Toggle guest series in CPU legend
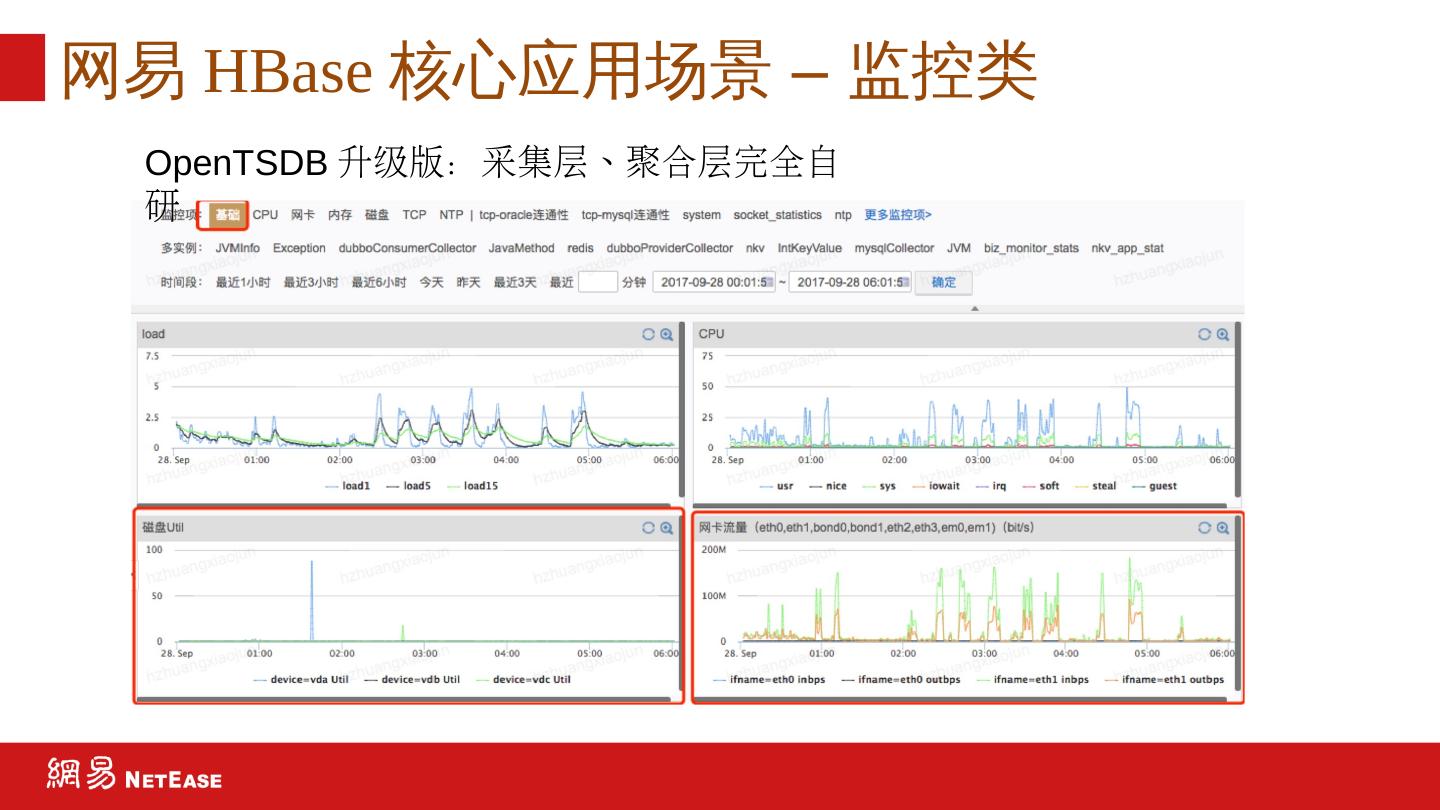This screenshot has width=1440, height=810. 1155,486
